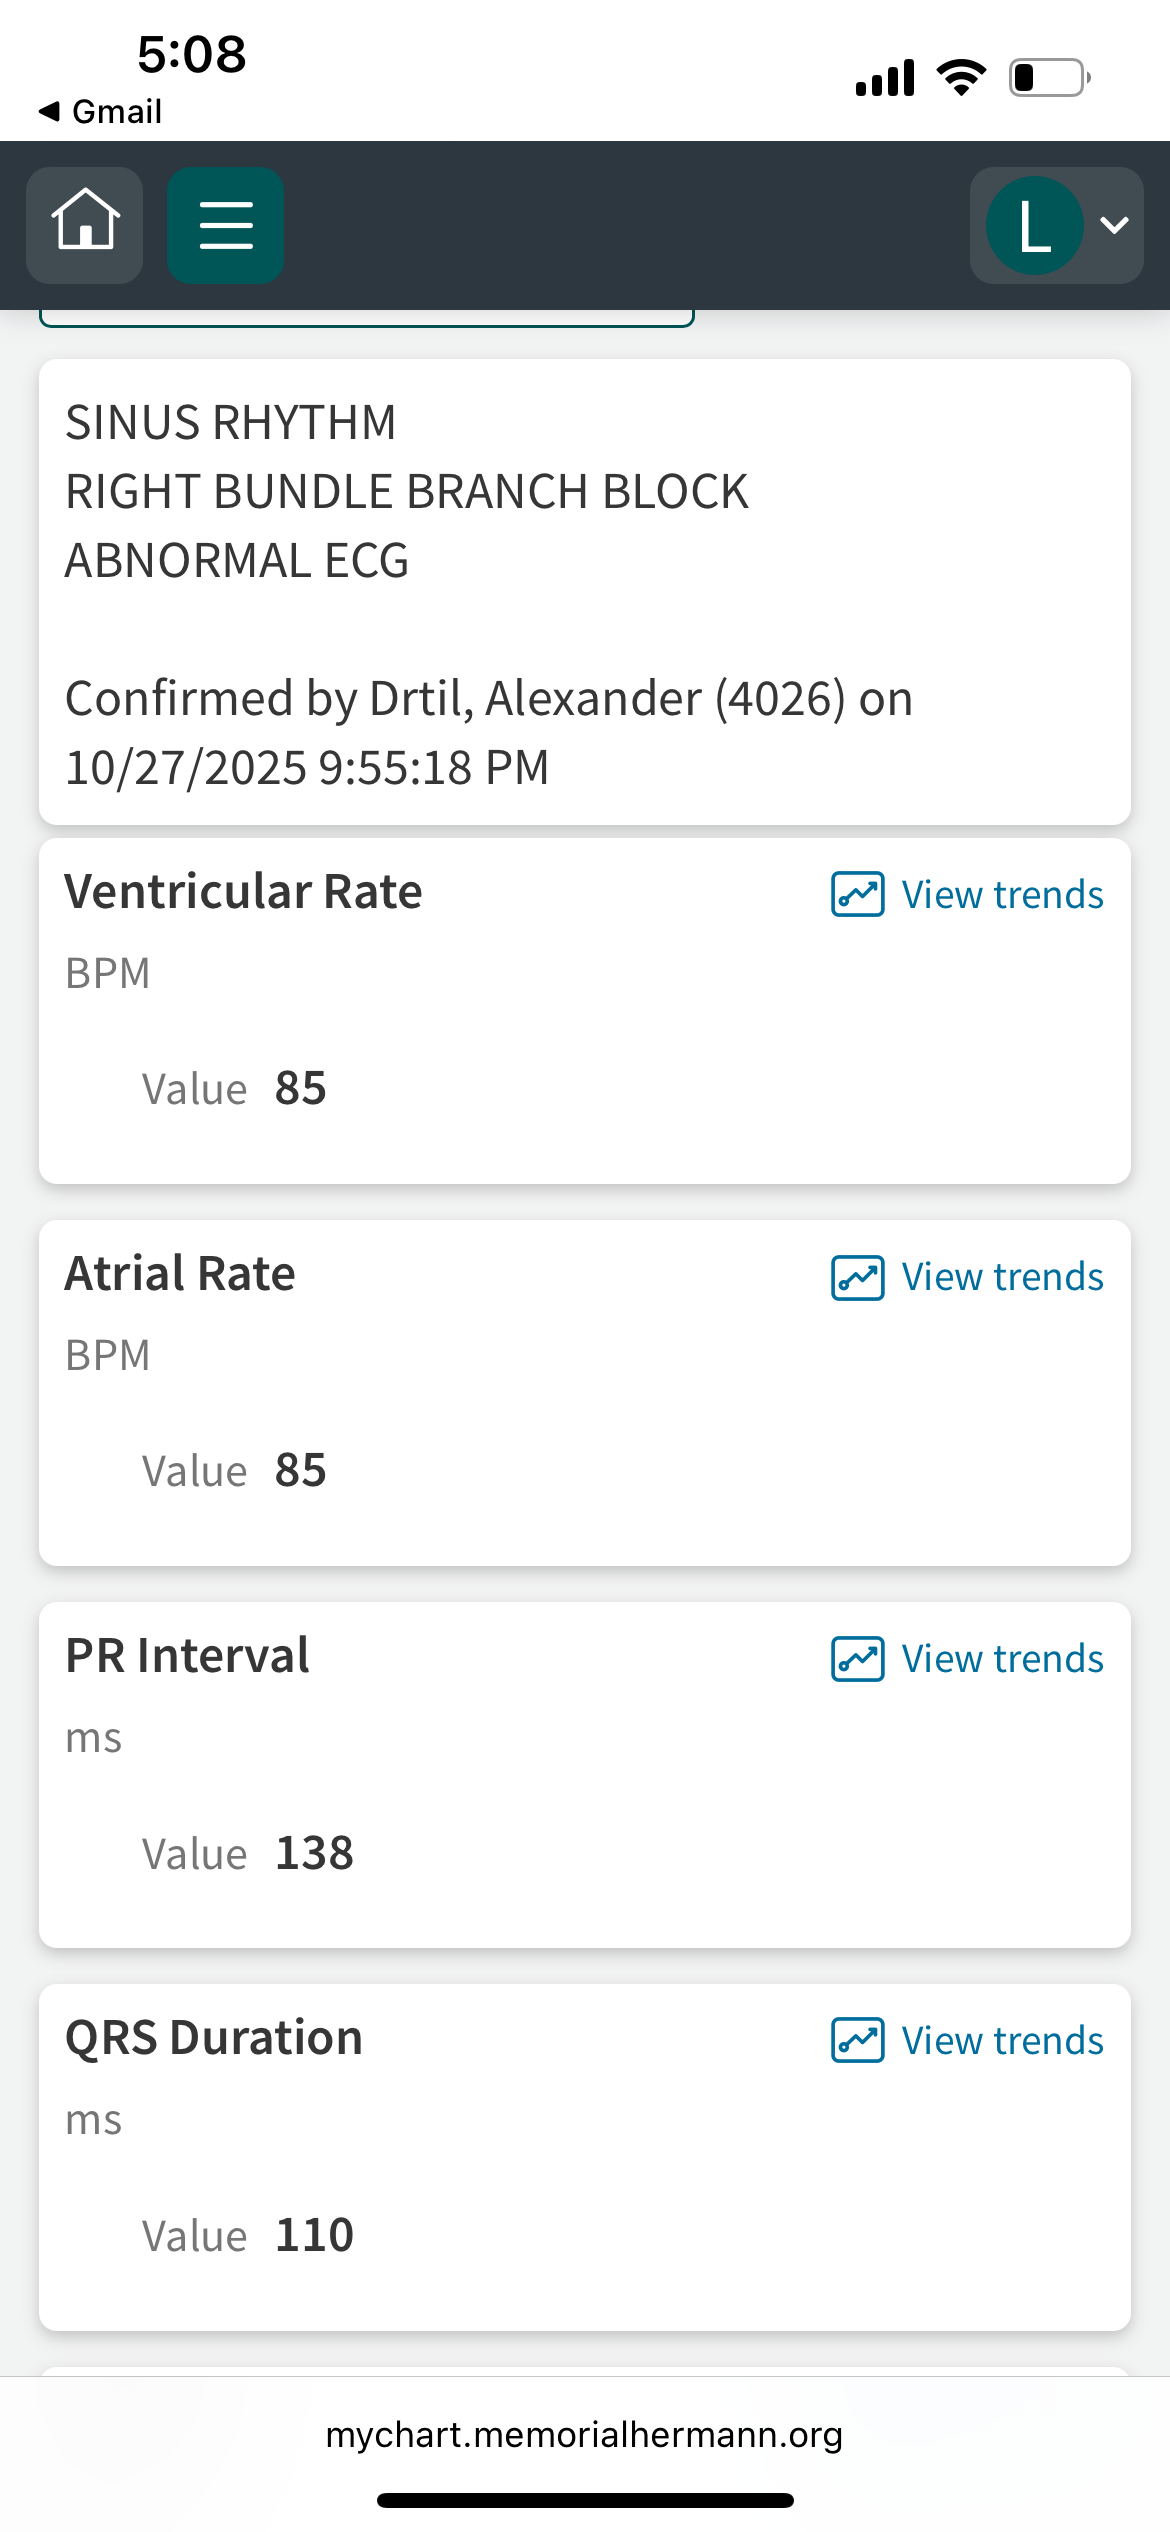Tap the mychart.memorialhermann.org address bar
The height and width of the screenshot is (2532, 1170).
click(584, 2434)
